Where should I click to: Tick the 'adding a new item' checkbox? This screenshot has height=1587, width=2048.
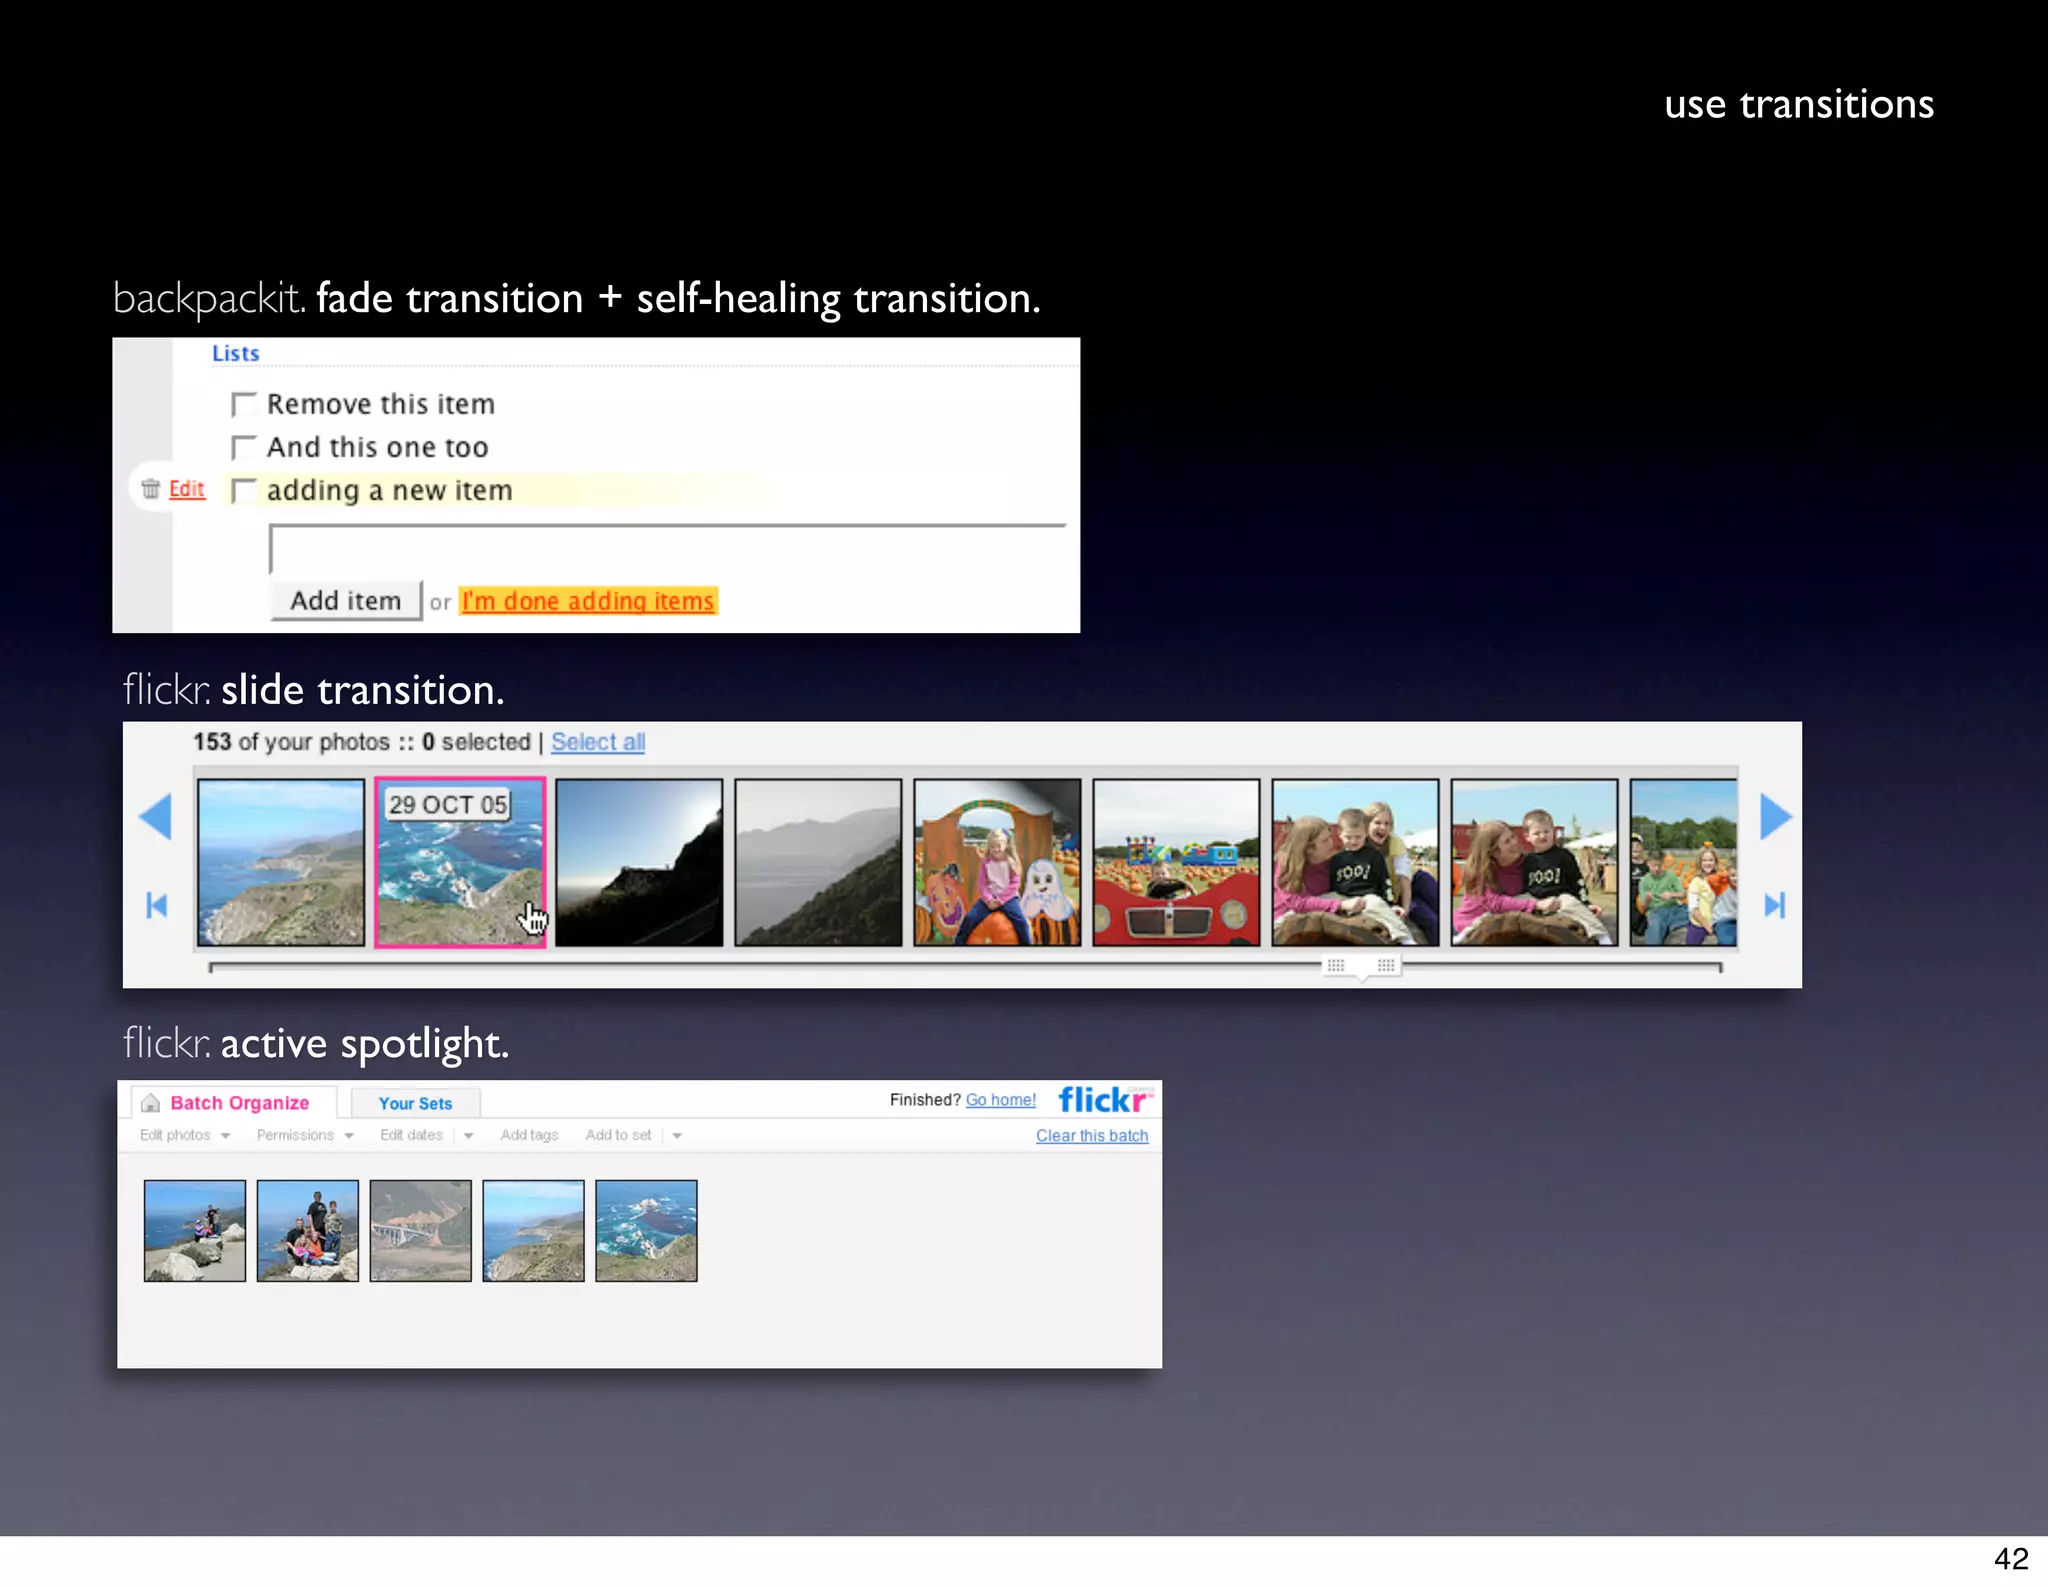244,491
